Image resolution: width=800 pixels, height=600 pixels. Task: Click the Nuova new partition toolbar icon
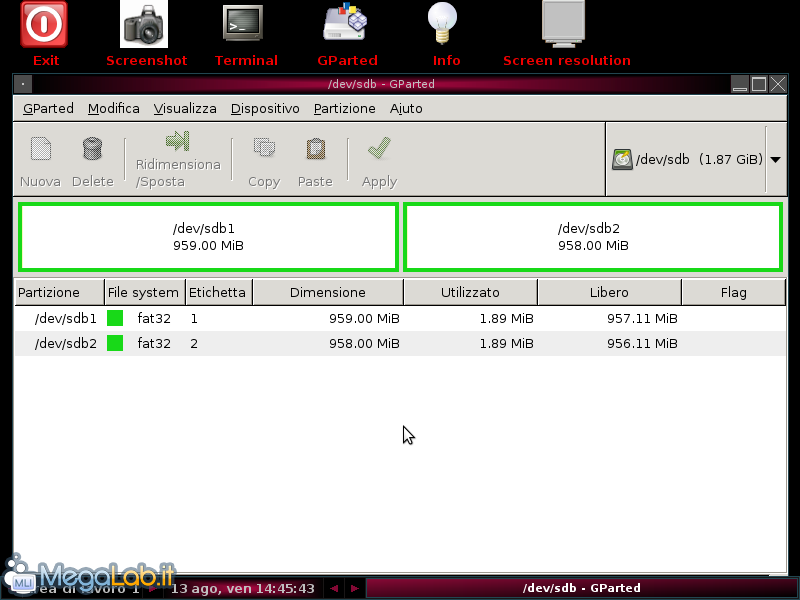point(40,149)
